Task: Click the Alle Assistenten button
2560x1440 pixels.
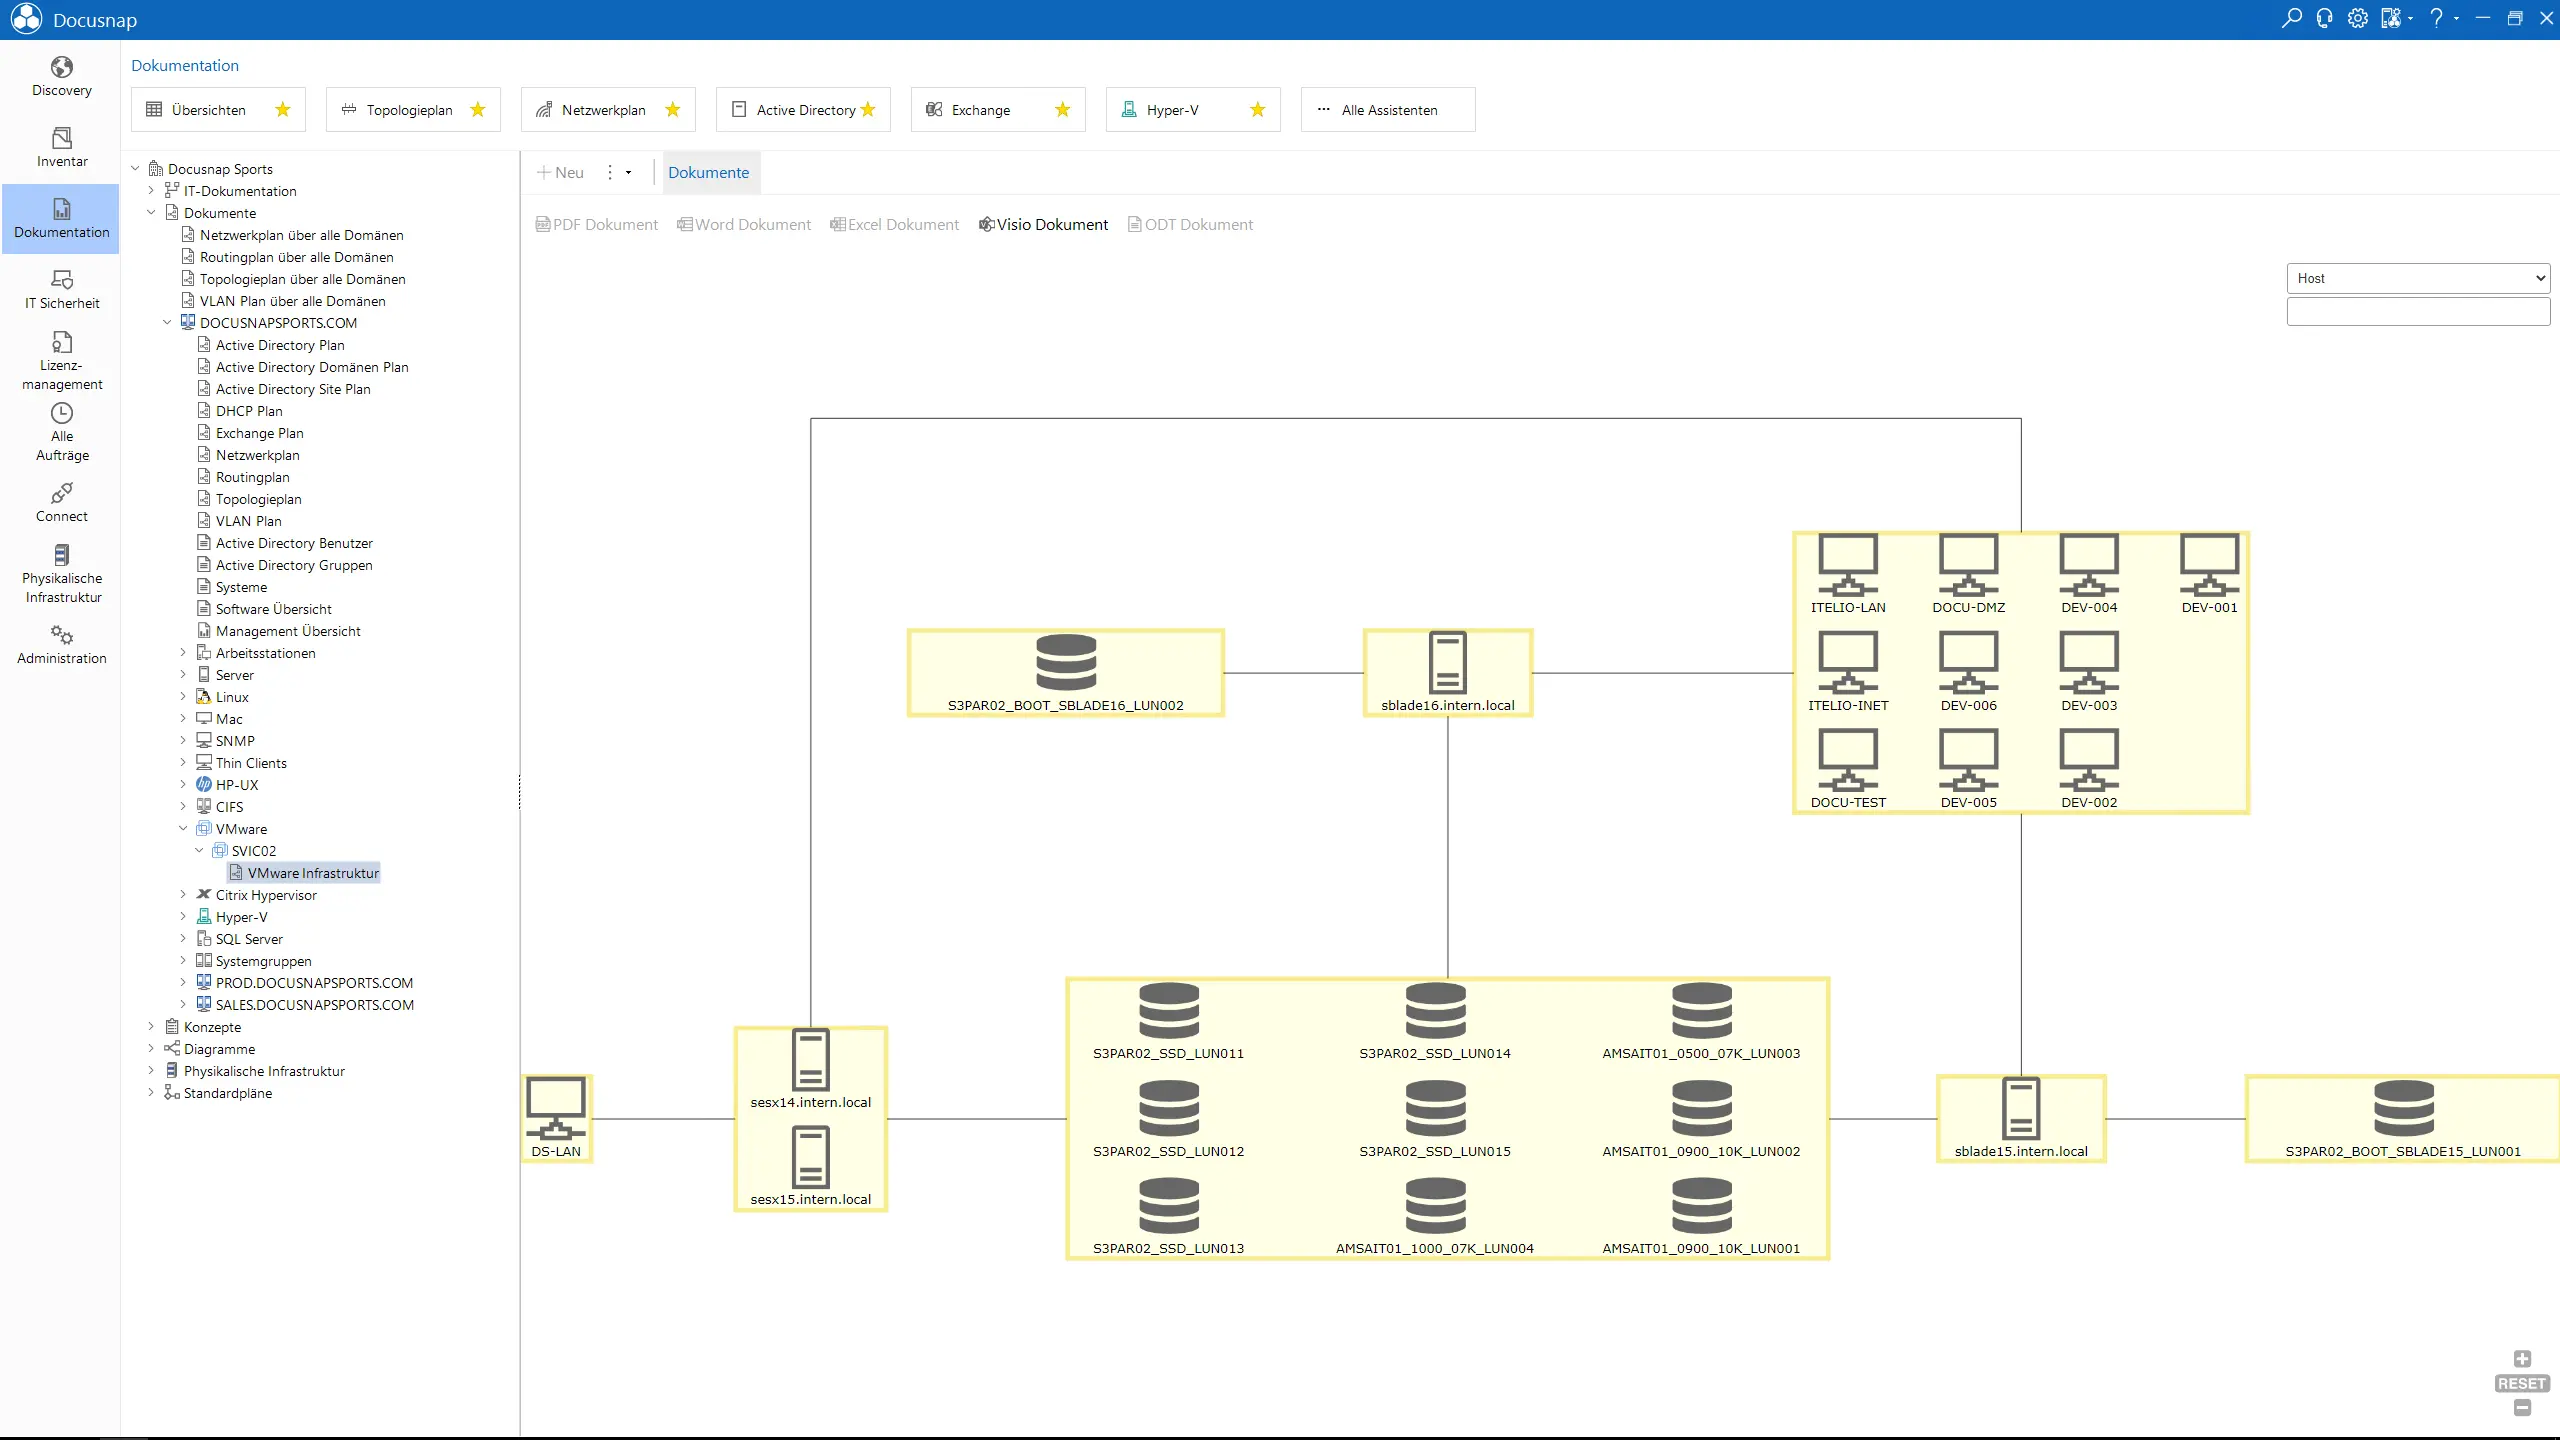Action: [1388, 110]
